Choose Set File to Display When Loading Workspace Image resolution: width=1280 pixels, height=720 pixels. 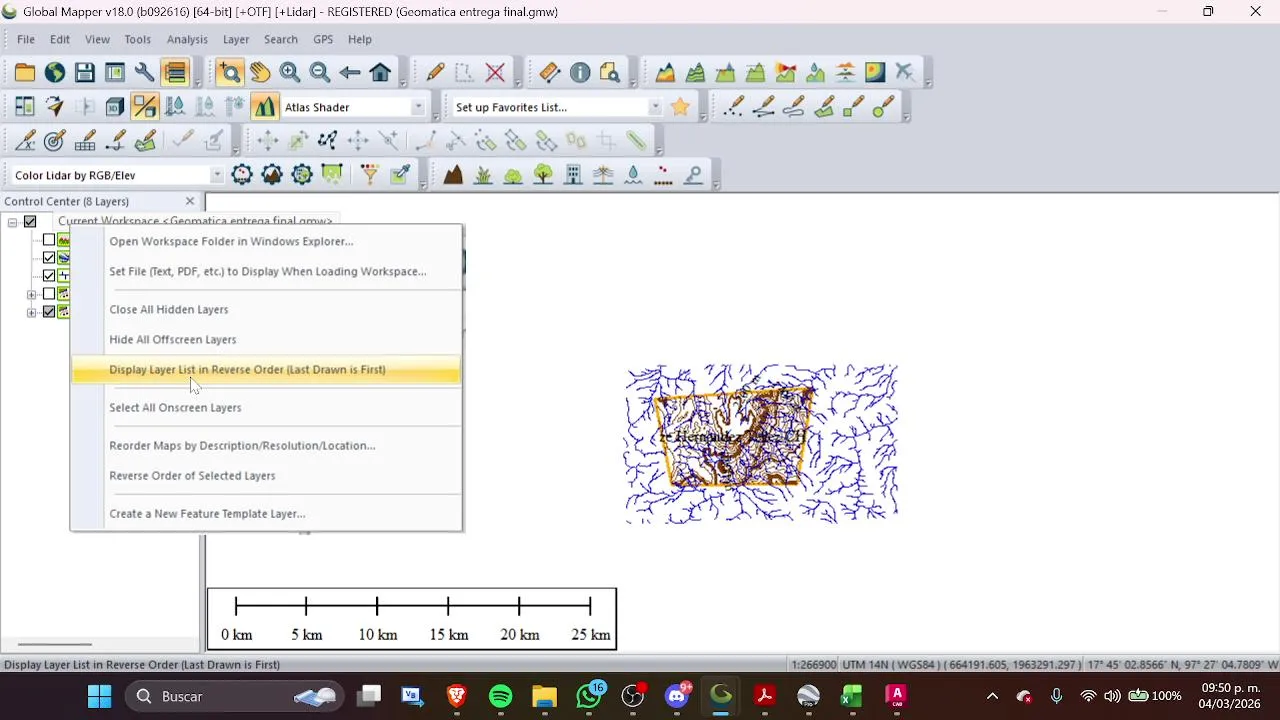(265, 271)
